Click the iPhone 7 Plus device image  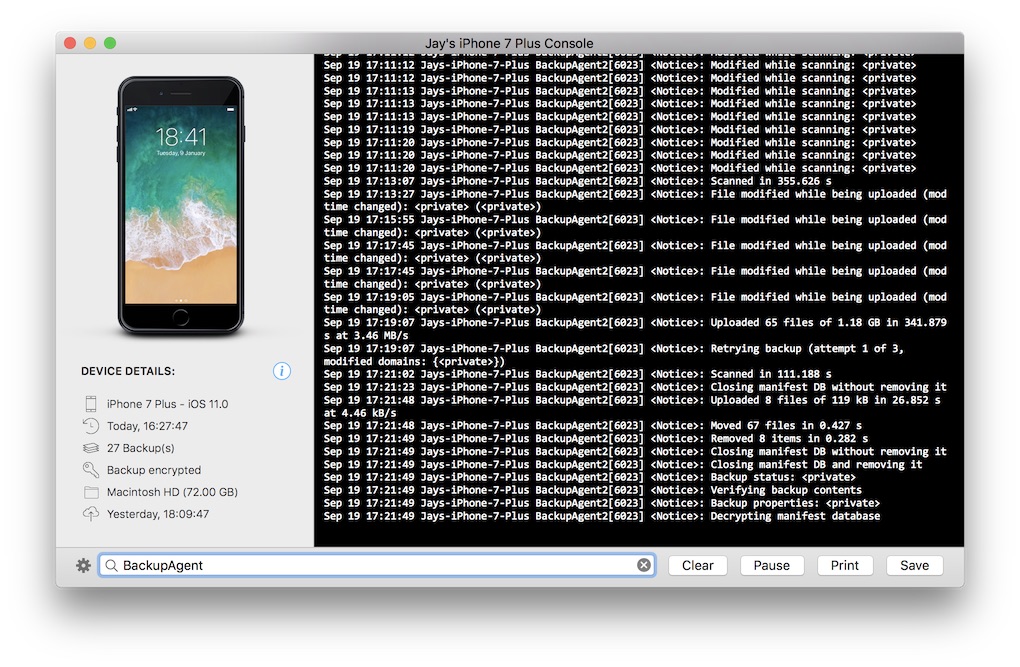[181, 206]
